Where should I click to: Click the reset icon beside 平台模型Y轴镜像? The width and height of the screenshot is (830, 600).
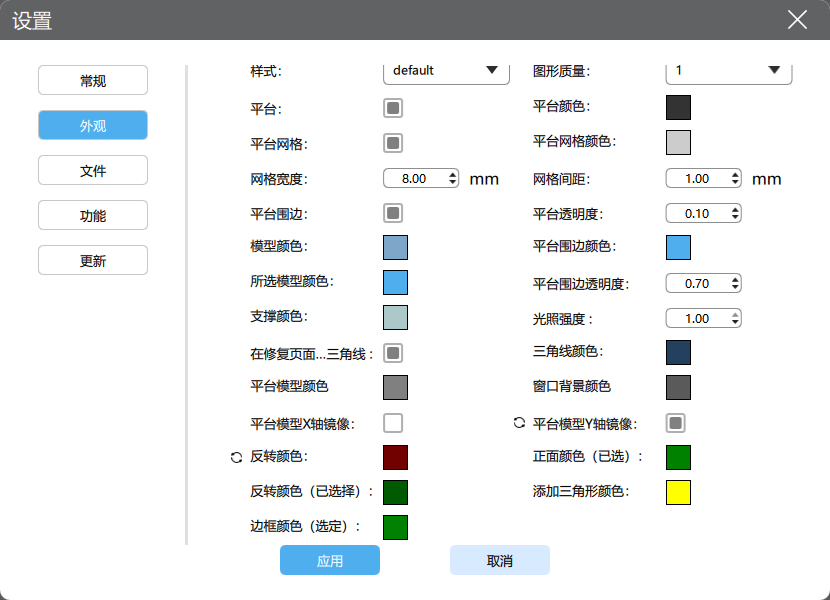(519, 422)
